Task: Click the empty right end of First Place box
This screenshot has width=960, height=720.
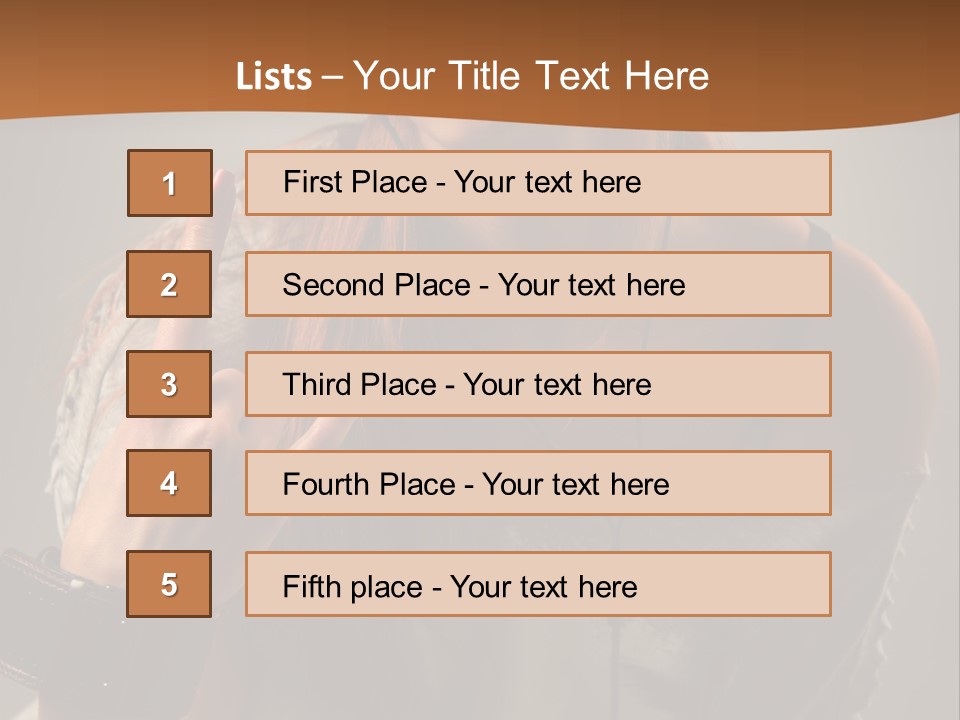Action: (x=760, y=183)
